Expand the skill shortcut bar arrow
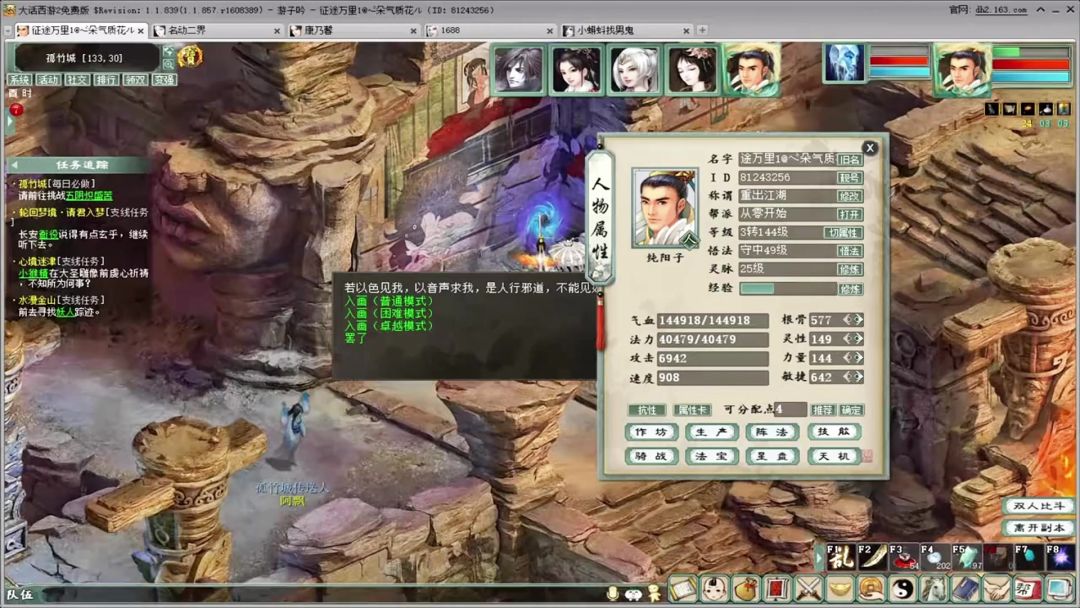Viewport: 1080px width, 608px height. [820, 558]
